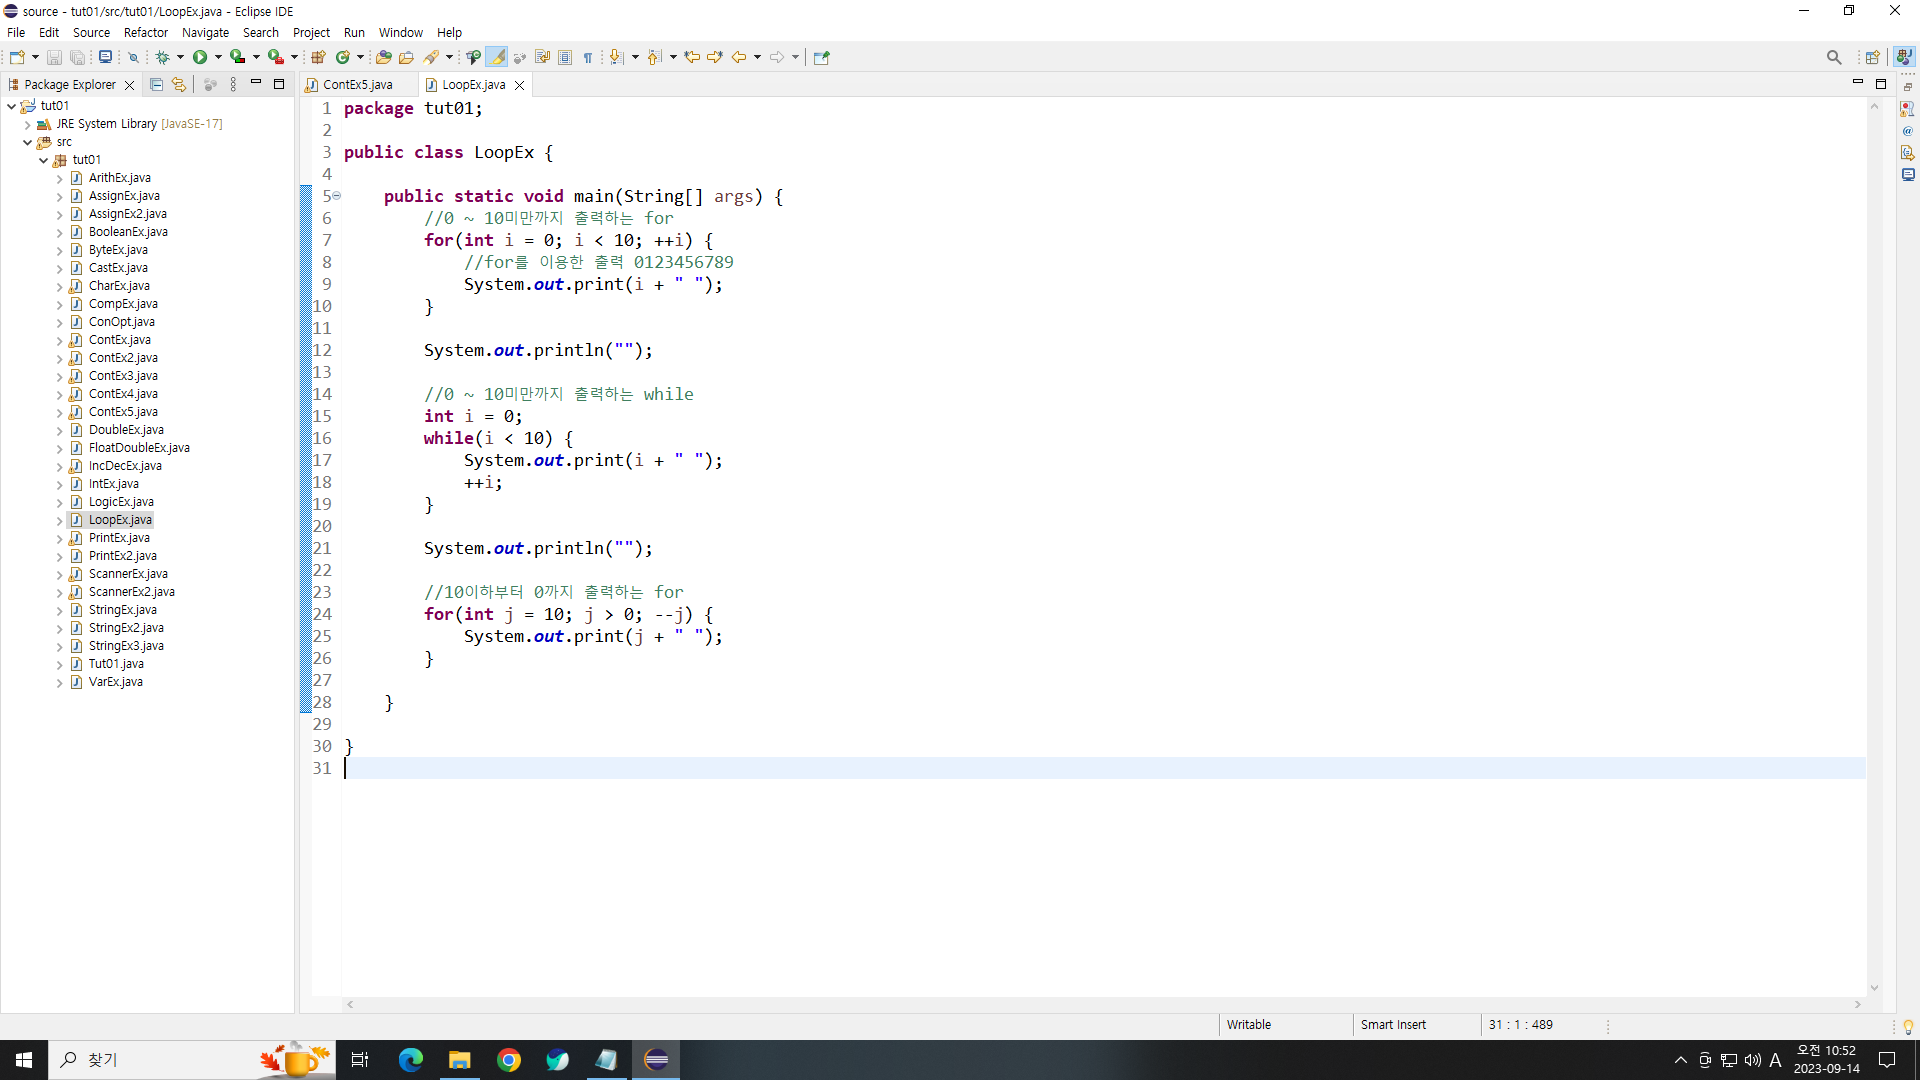Open the Refactor menu
Image resolution: width=1920 pixels, height=1080 pixels.
[x=145, y=32]
